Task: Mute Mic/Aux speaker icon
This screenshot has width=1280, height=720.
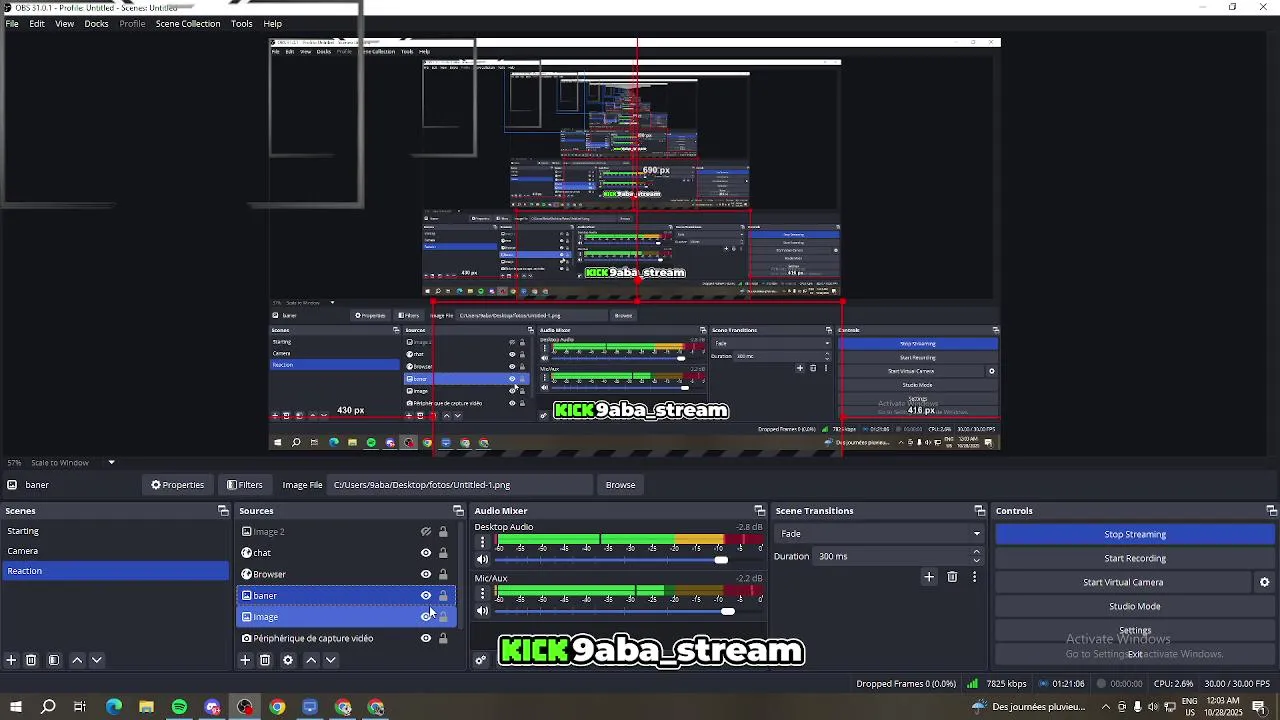Action: point(483,611)
